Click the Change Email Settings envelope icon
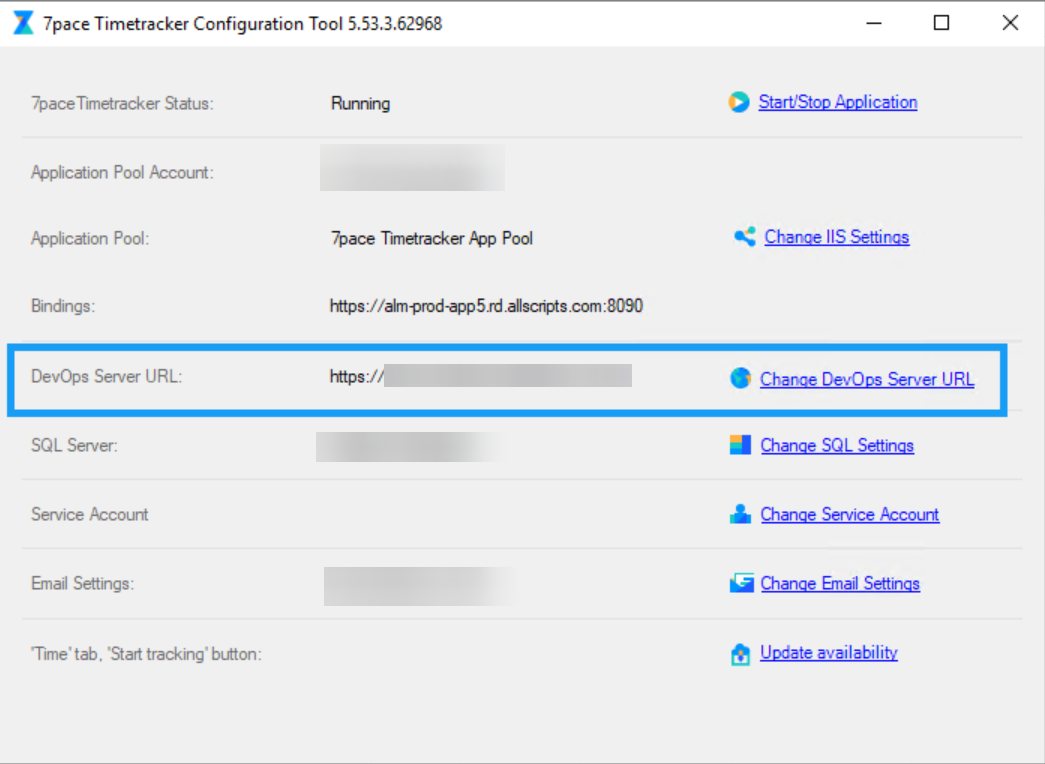Viewport: 1045px width, 764px height. [741, 583]
